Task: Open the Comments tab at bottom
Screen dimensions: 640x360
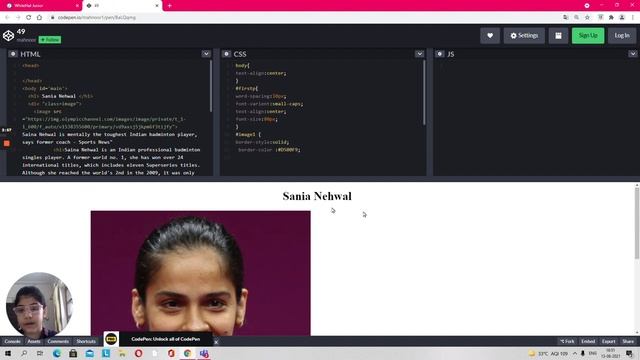Action: [58, 341]
